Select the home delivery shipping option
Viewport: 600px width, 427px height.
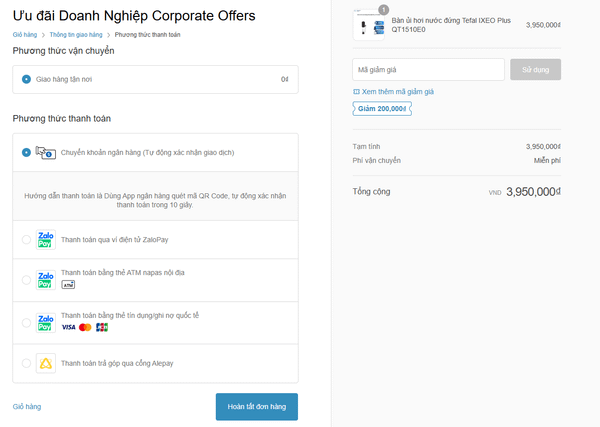click(26, 77)
